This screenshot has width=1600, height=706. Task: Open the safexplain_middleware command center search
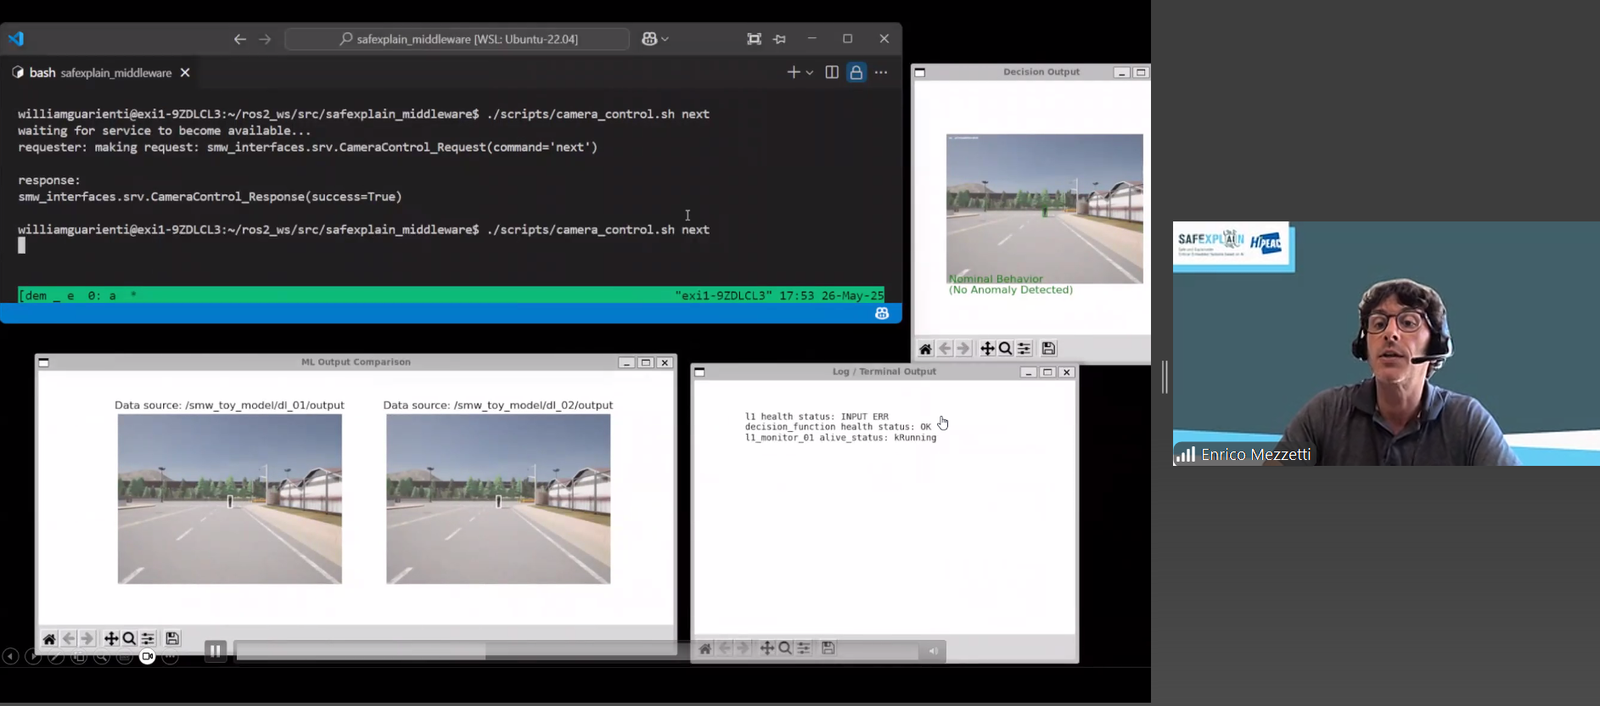coord(457,39)
